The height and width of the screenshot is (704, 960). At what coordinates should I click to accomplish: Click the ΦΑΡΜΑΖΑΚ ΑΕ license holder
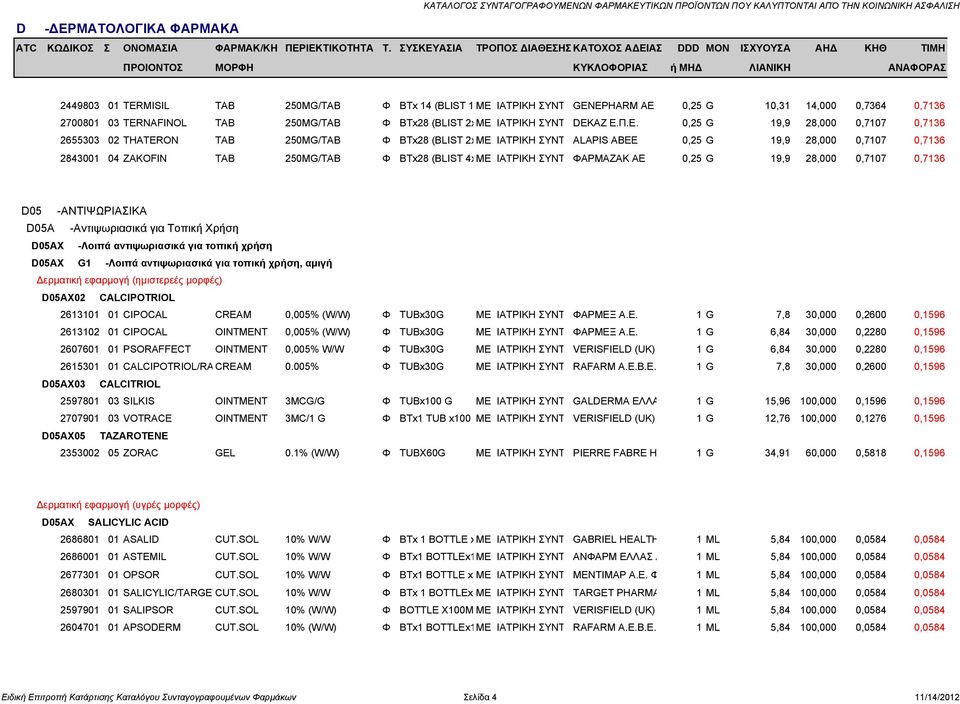point(609,158)
